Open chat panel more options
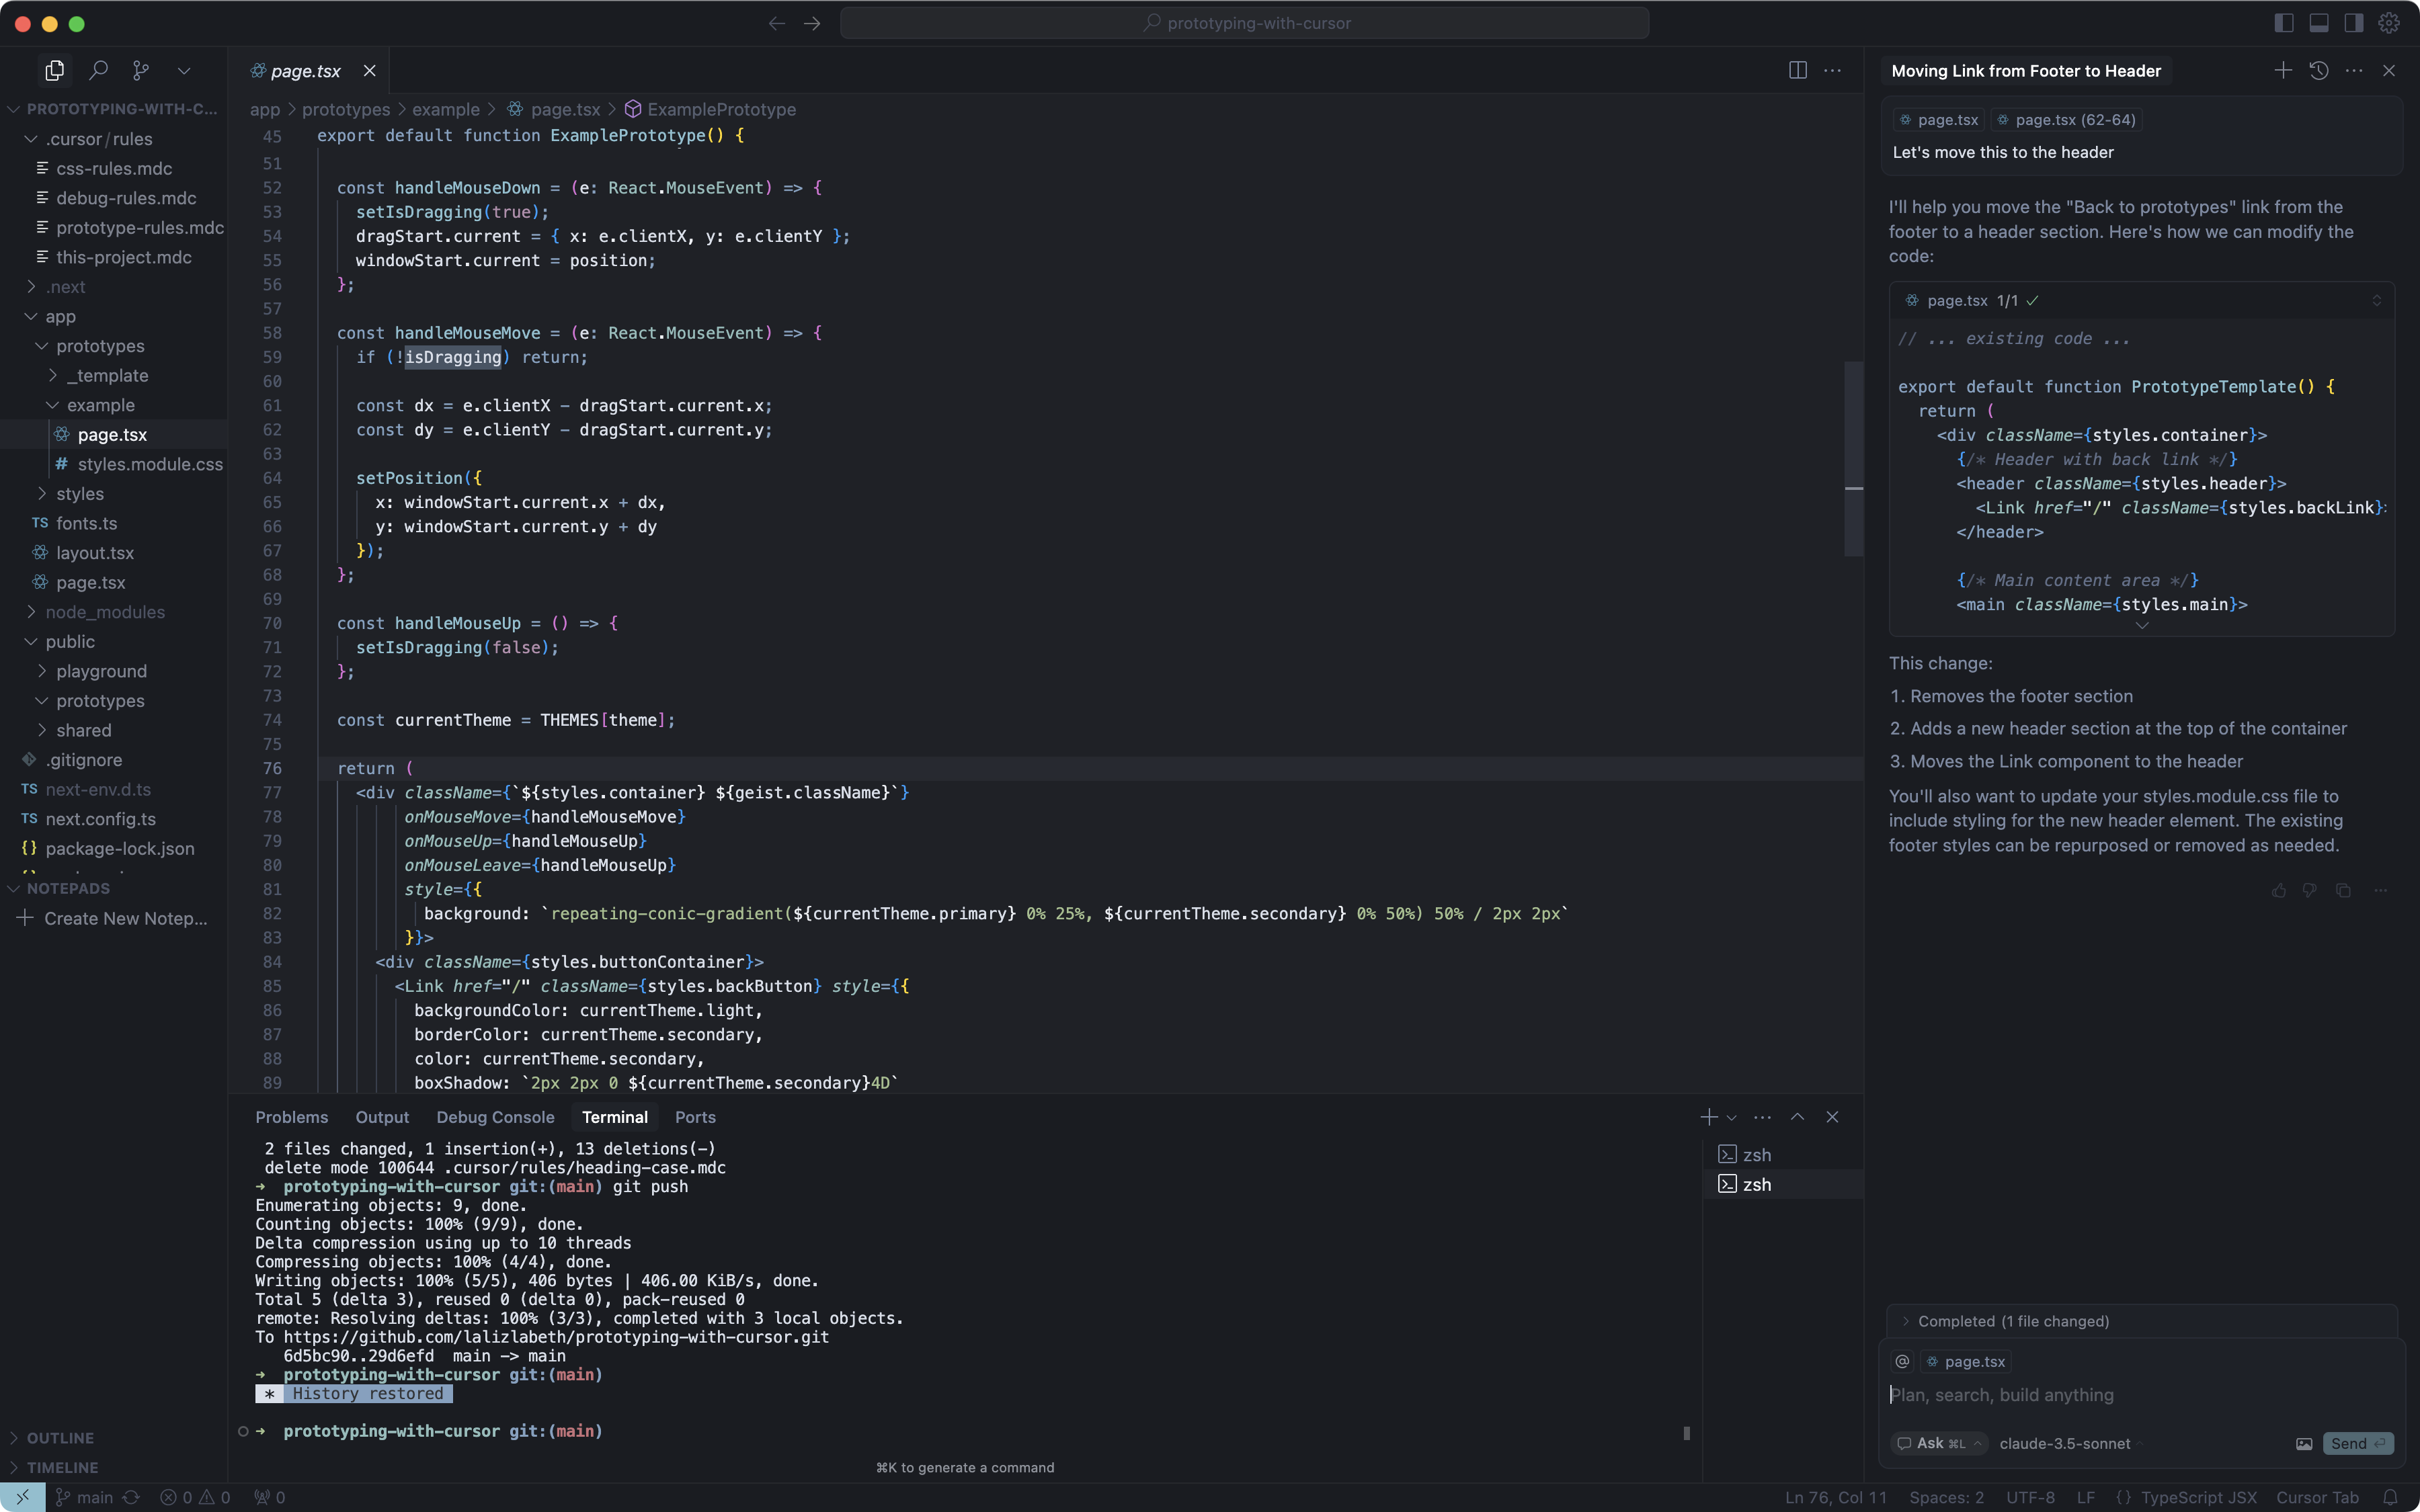Image resolution: width=2420 pixels, height=1512 pixels. [x=2354, y=70]
